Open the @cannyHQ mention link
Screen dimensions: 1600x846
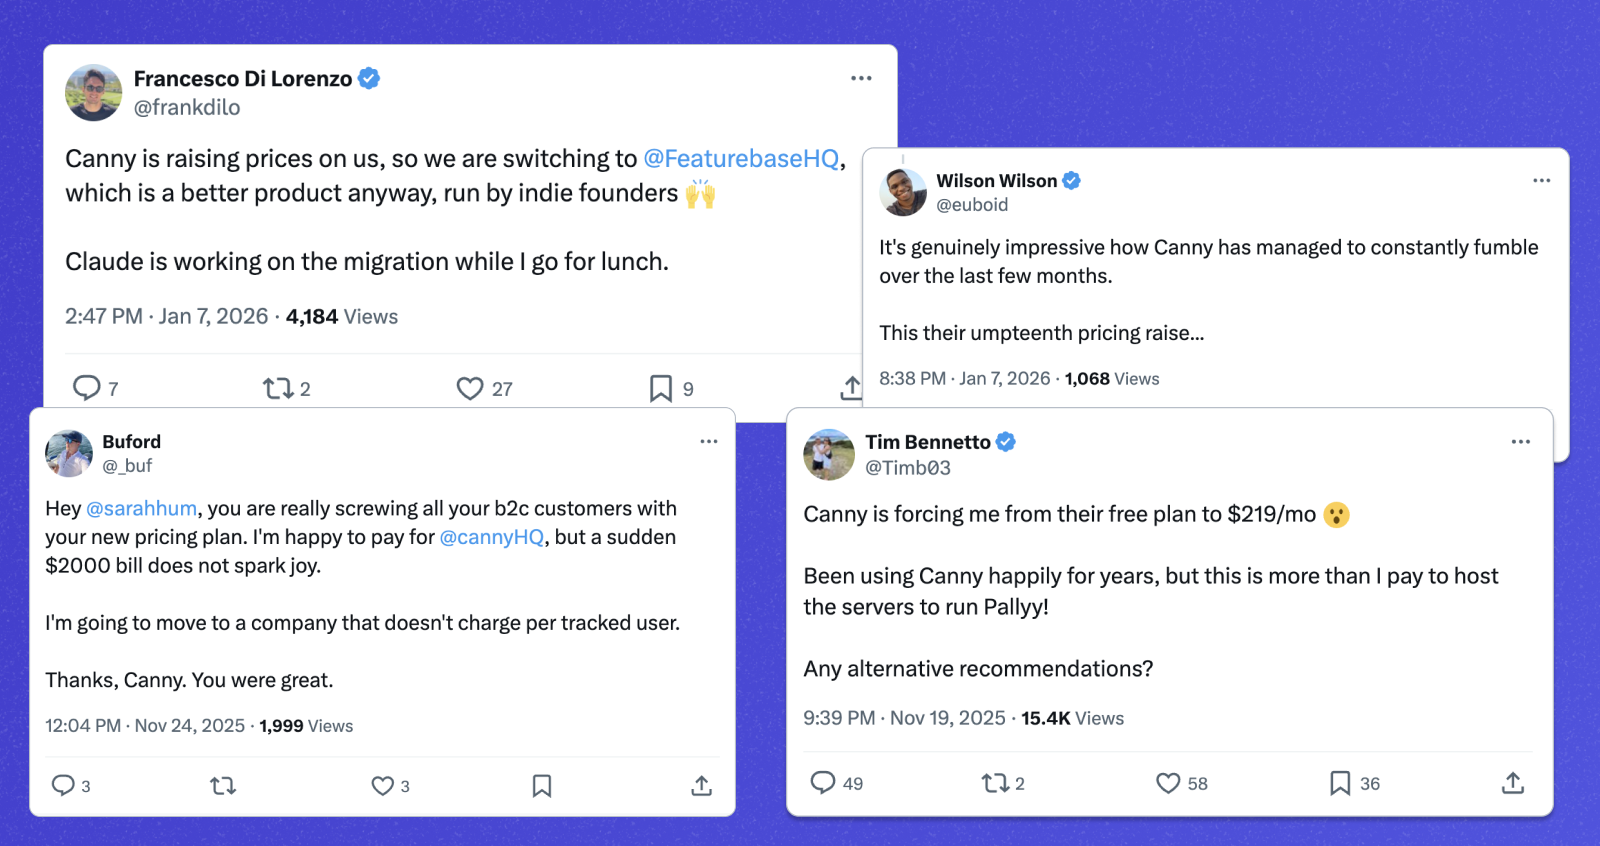point(492,537)
